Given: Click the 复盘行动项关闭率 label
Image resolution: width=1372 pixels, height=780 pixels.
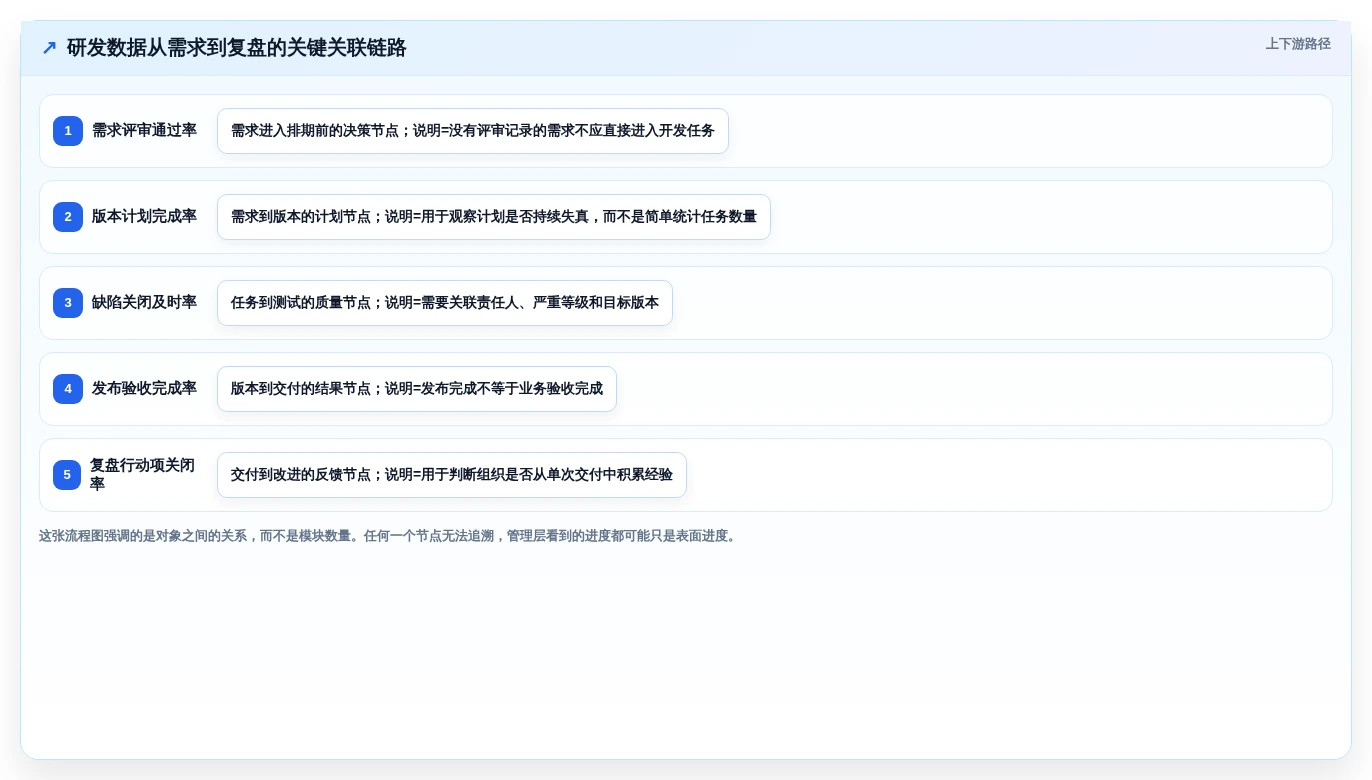Looking at the screenshot, I should click(143, 475).
